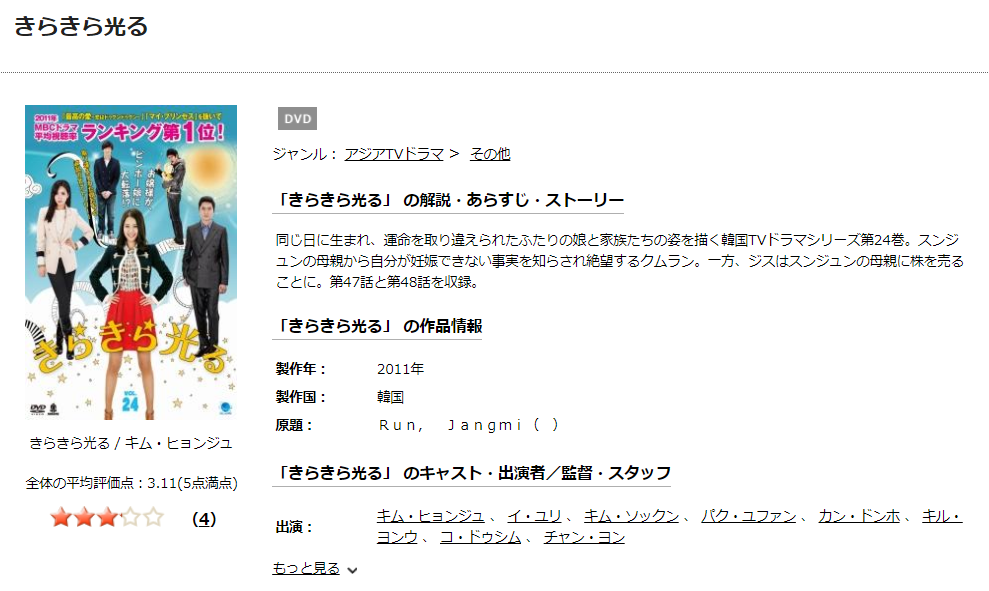The image size is (989, 591).
Task: Open cast member チャン・ヨン link
Action: [584, 537]
